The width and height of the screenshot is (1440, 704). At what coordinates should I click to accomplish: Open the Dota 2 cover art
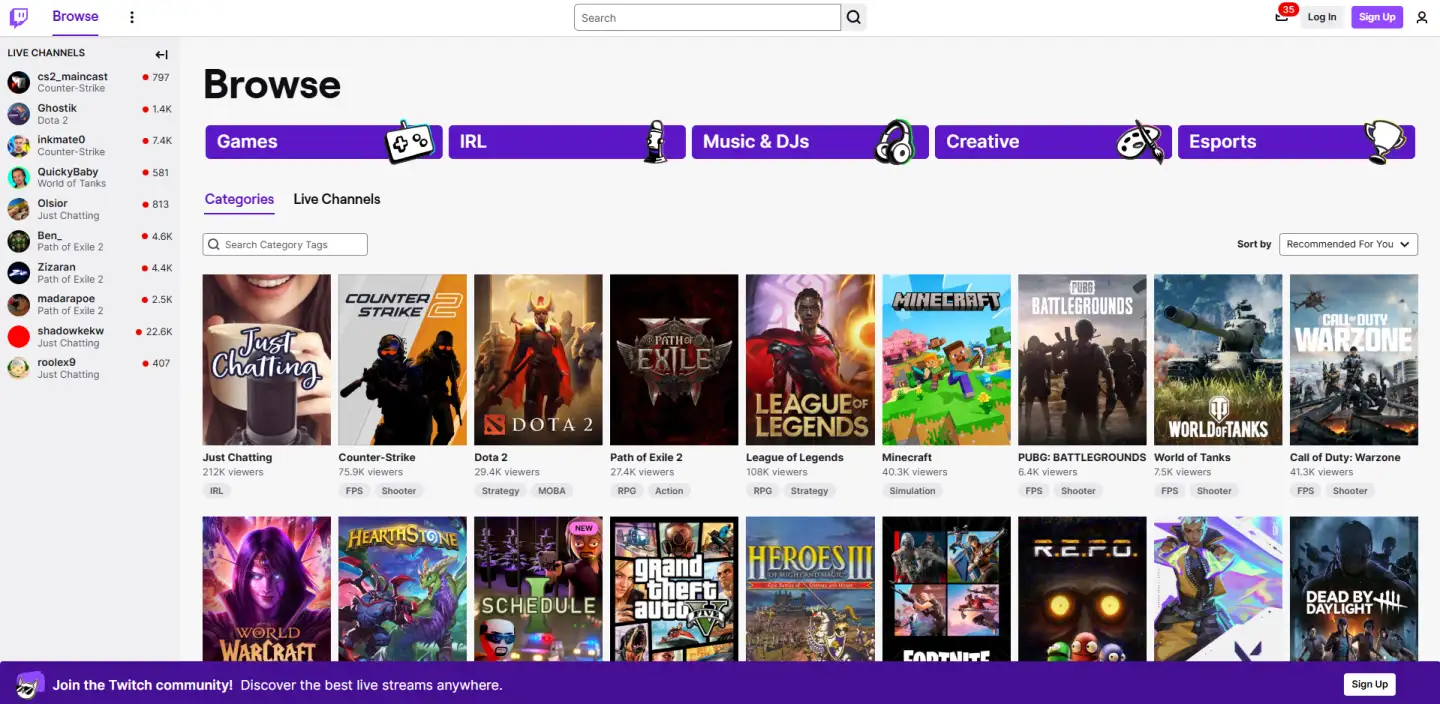(538, 360)
